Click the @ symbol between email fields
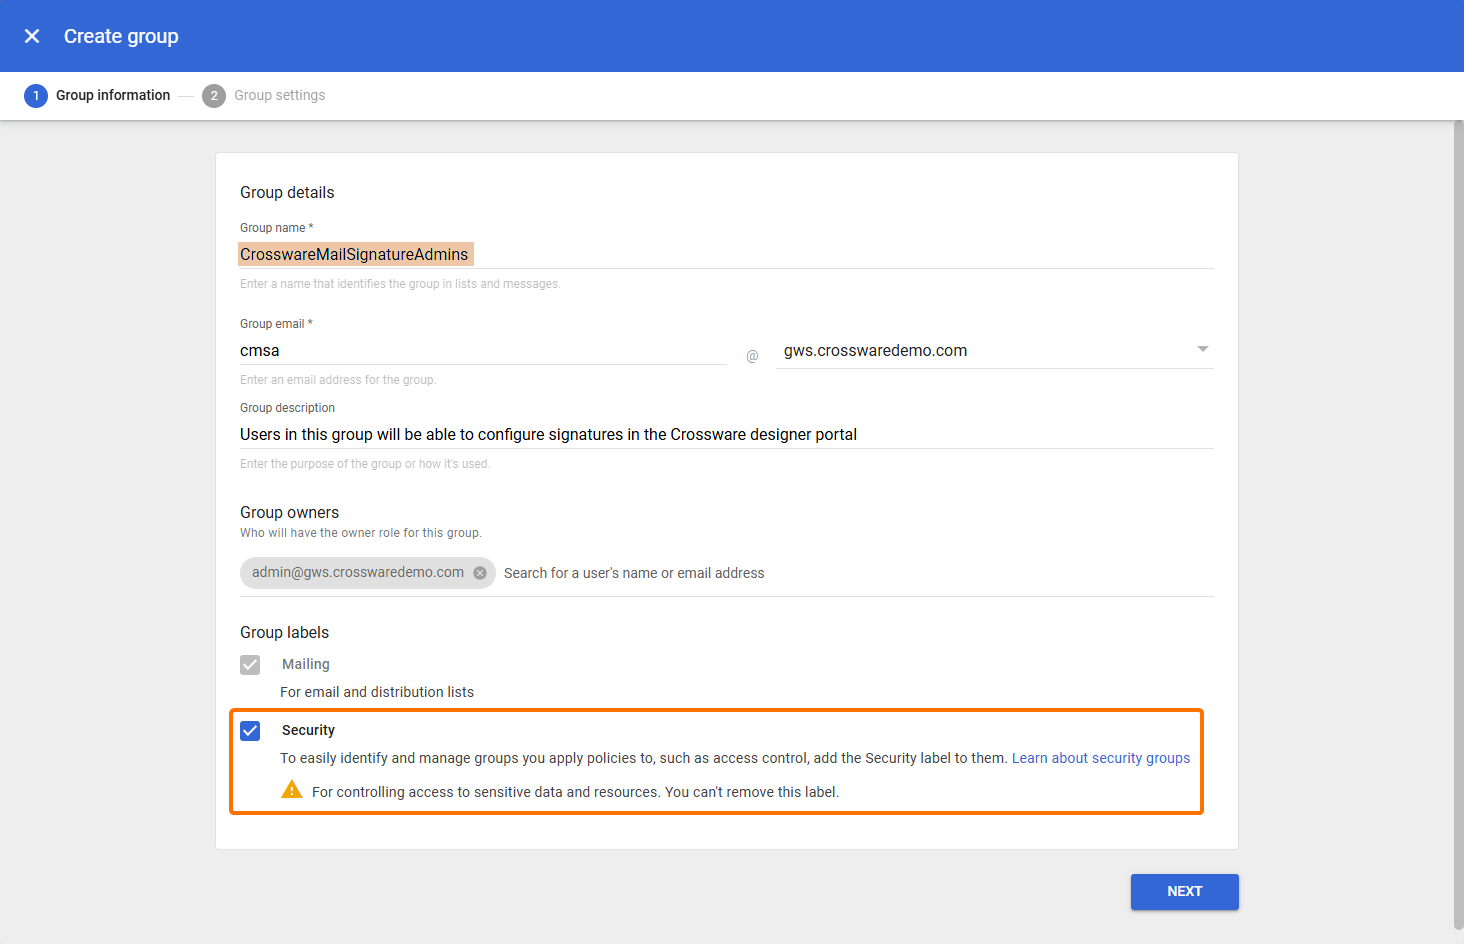The image size is (1464, 944). pyautogui.click(x=752, y=356)
